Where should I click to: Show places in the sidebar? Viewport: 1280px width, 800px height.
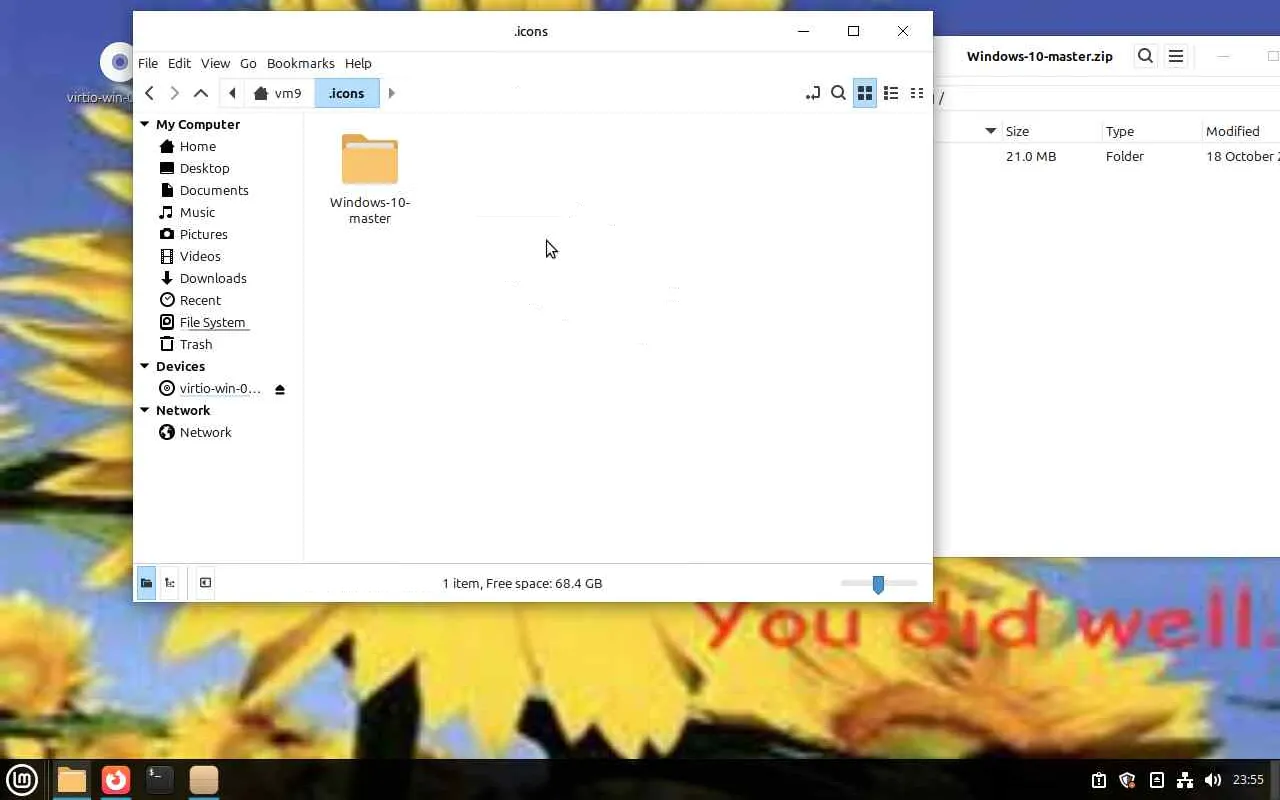146,583
